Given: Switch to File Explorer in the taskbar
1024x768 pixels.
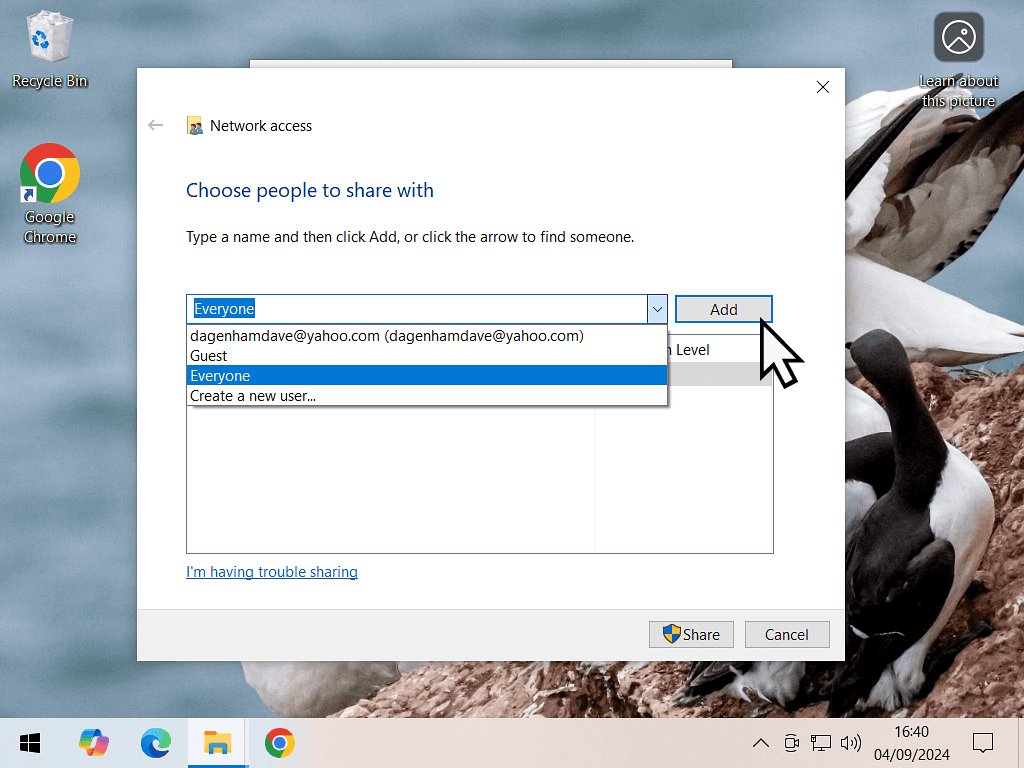Looking at the screenshot, I should tap(217, 743).
